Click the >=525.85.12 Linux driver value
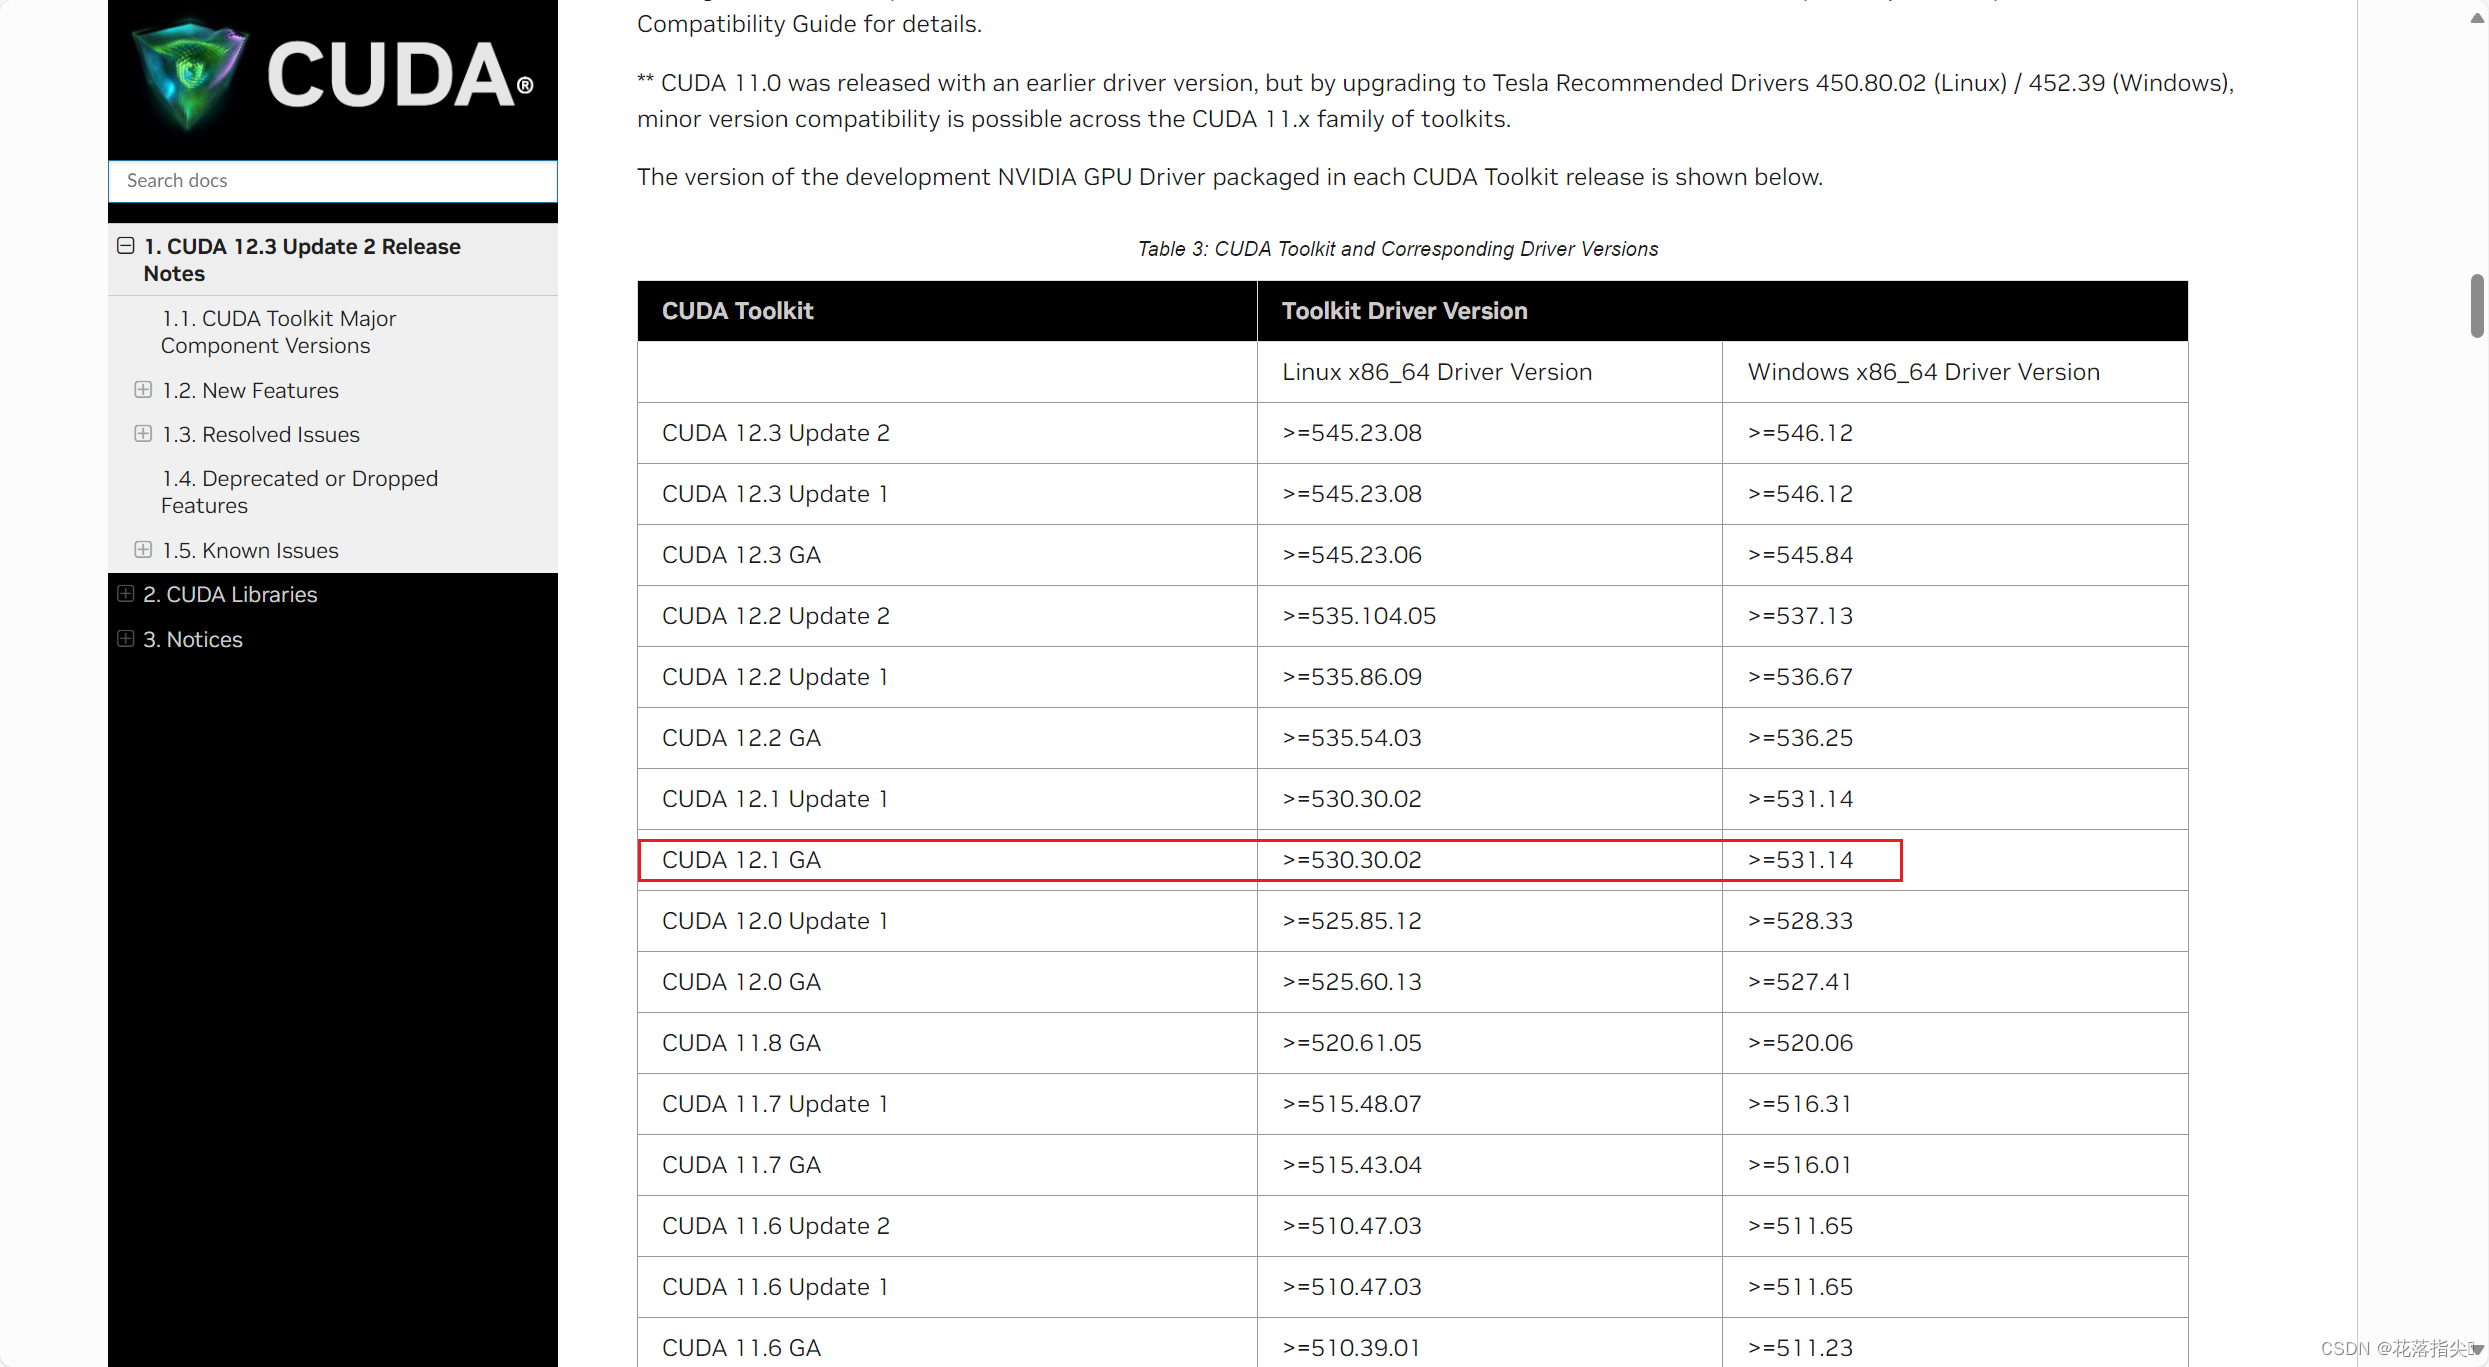The image size is (2489, 1367). click(x=1352, y=921)
